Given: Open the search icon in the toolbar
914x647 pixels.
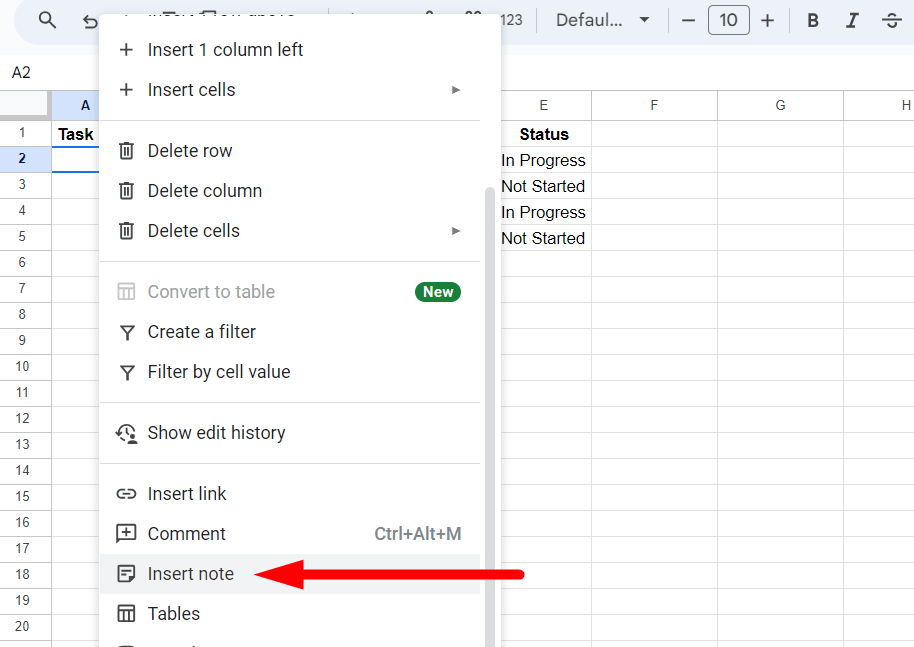Looking at the screenshot, I should (x=47, y=20).
